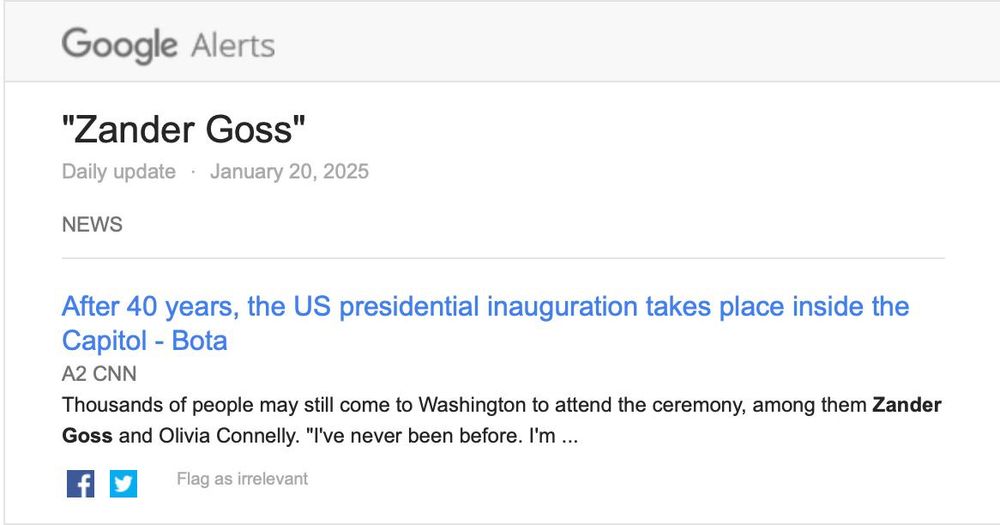The height and width of the screenshot is (525, 1000).
Task: Share the article on Facebook
Action: [x=80, y=484]
